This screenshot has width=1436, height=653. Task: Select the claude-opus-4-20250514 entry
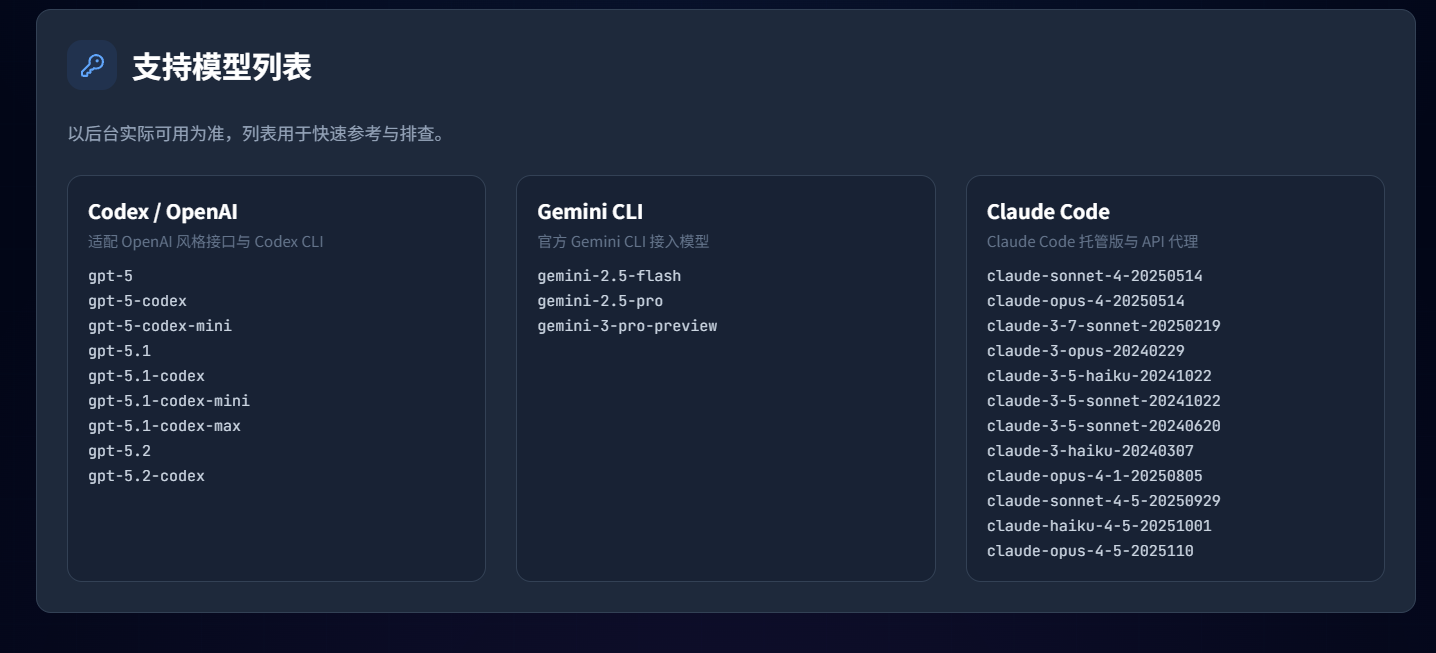pos(1085,301)
